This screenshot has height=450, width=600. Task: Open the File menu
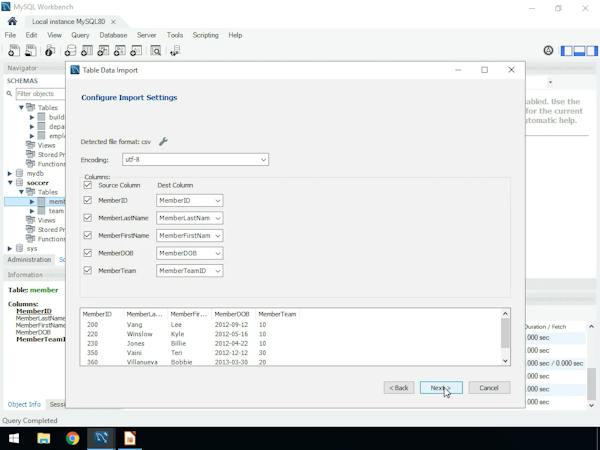(10, 35)
